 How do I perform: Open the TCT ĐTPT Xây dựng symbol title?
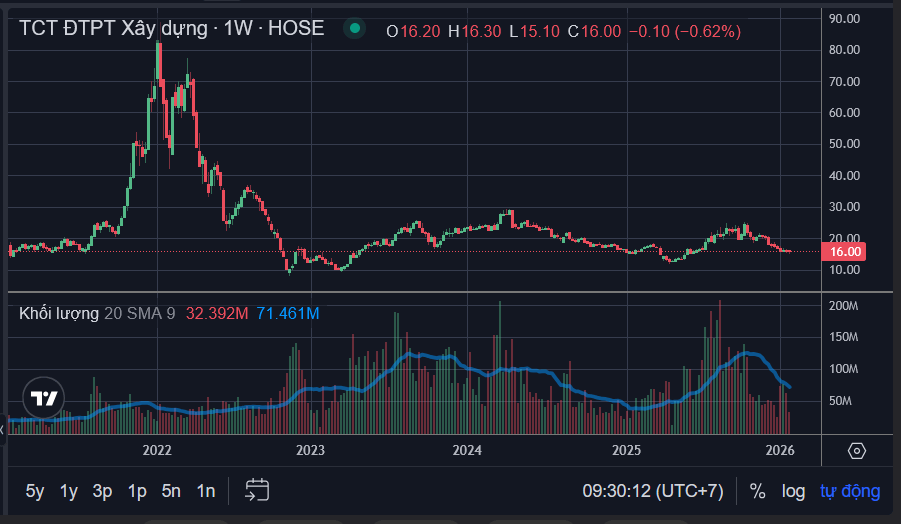[x=170, y=29]
